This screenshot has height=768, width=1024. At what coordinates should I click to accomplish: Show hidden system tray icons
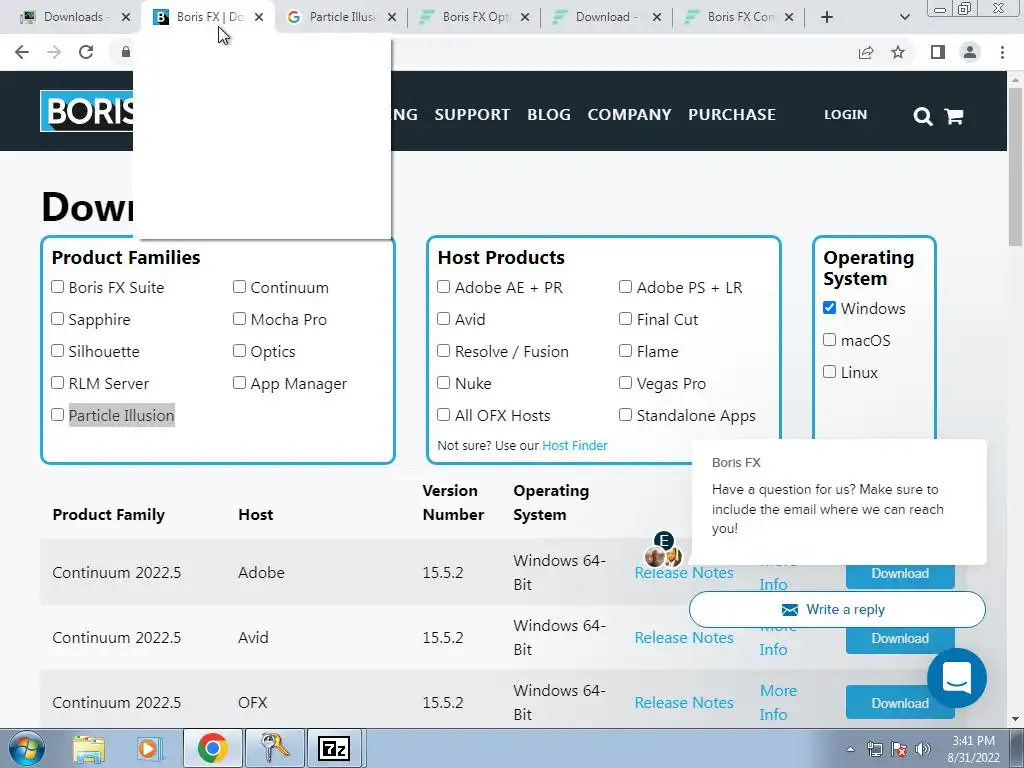850,750
